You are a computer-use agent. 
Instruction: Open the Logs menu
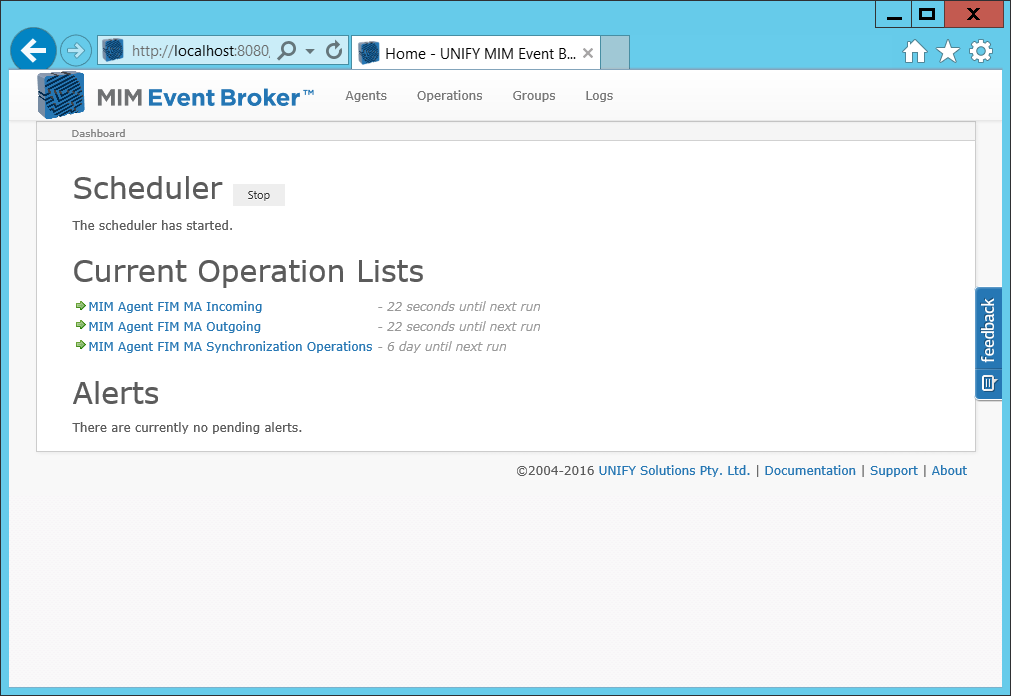tap(599, 95)
